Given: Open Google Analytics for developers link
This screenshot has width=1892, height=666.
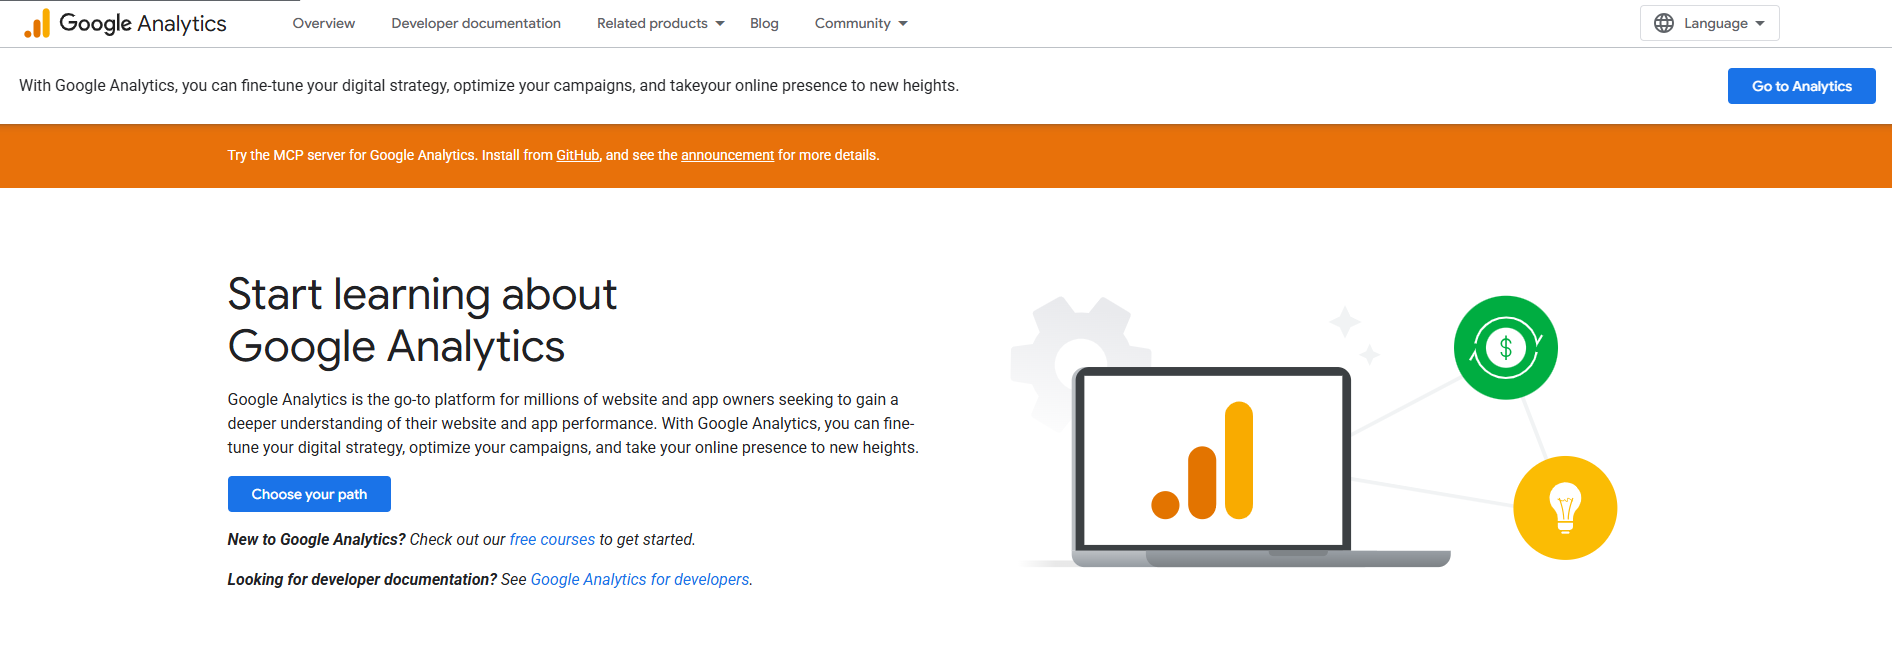Looking at the screenshot, I should [640, 579].
